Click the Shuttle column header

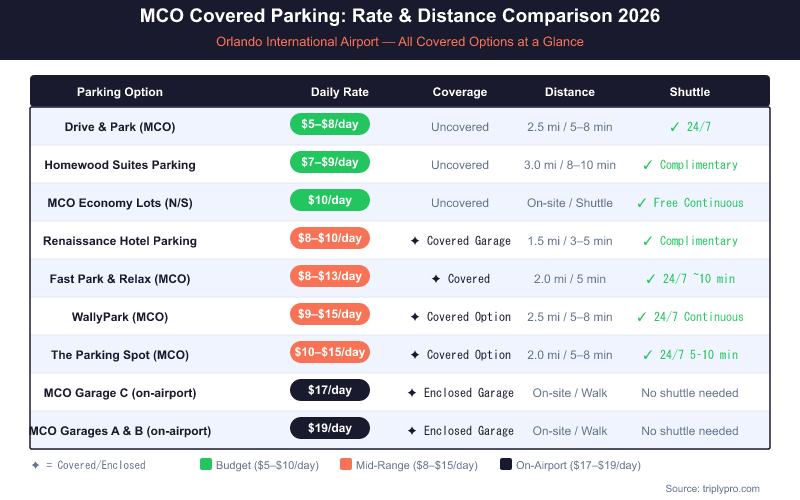coord(690,92)
